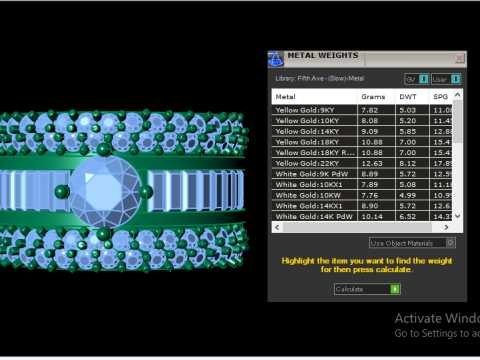Close the Metal Weights dialog
Viewport: 480px width, 360px height.
[x=459, y=58]
